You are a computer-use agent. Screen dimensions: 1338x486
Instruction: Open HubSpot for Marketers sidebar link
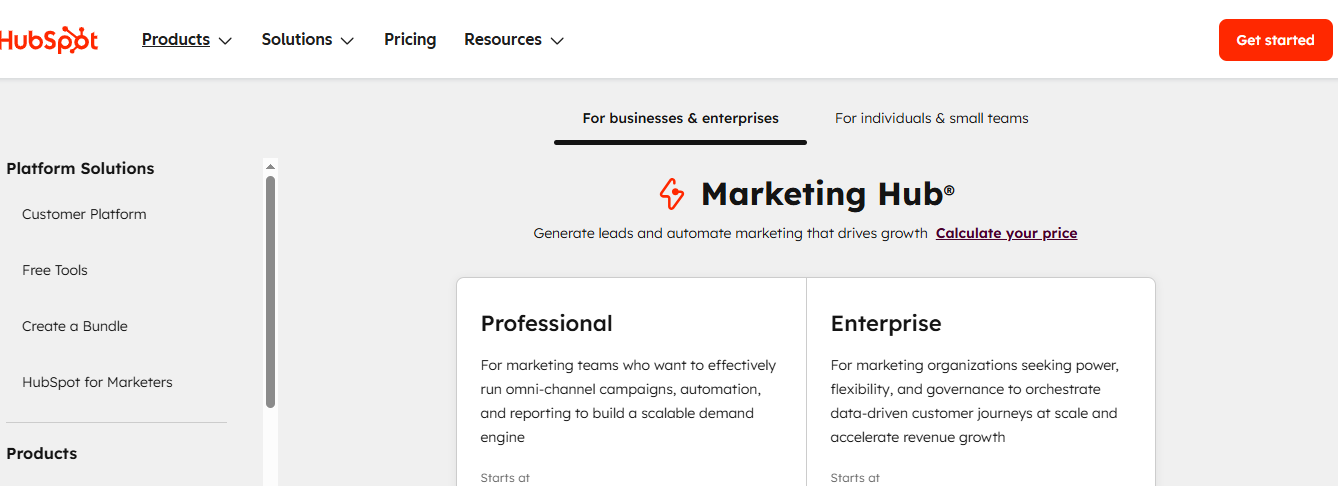(97, 382)
